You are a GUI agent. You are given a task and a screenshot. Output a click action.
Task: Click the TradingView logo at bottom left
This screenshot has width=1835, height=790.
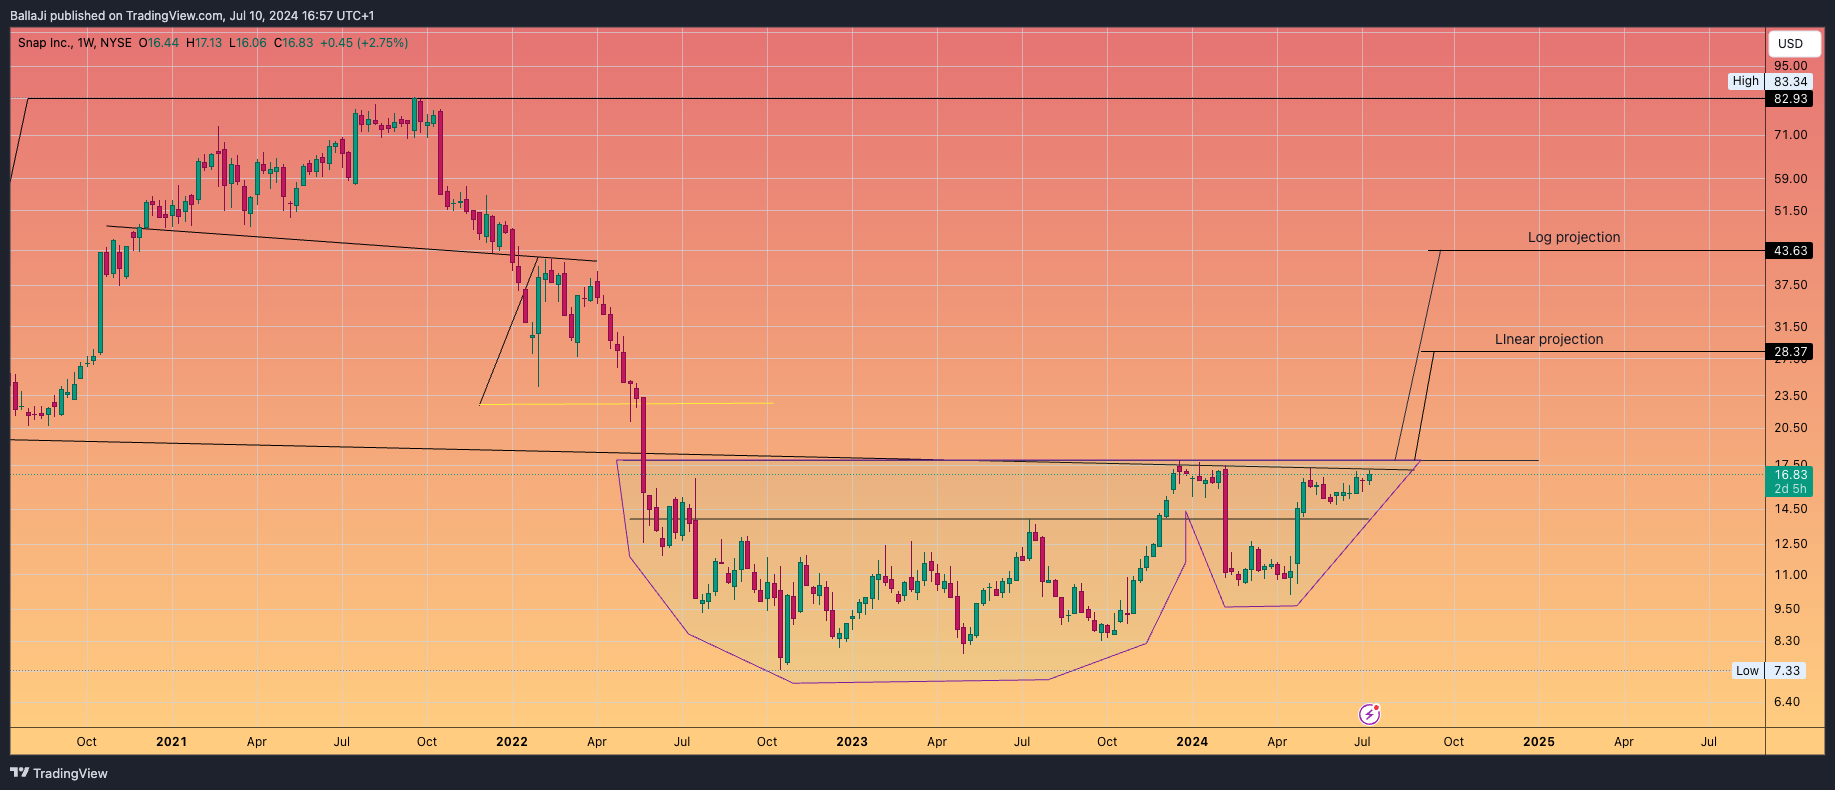pos(59,773)
